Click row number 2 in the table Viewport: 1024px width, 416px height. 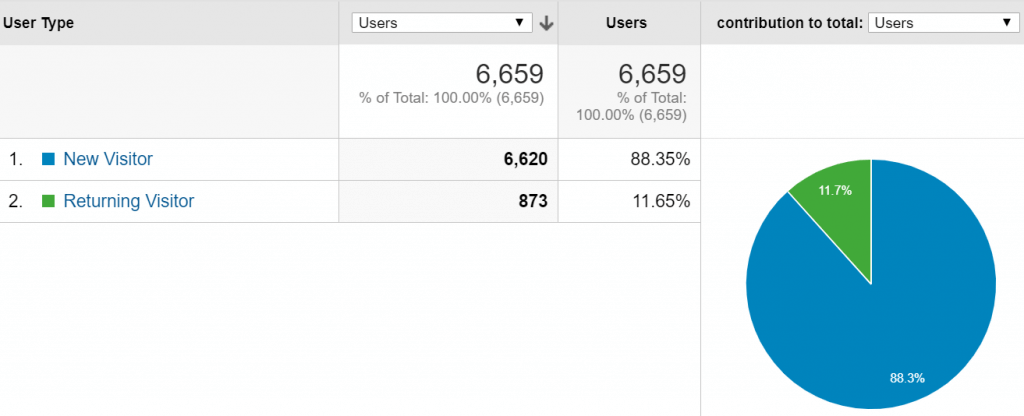(15, 201)
